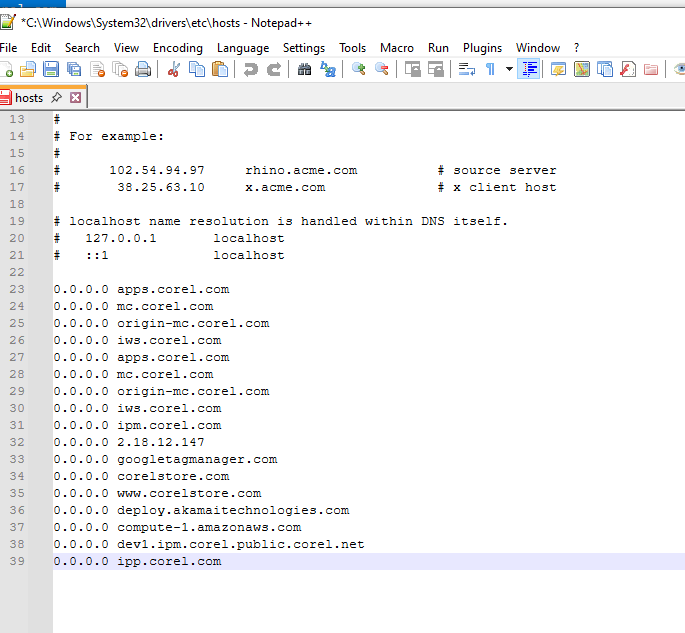685x633 pixels.
Task: Click the Paste clipboard icon
Action: tap(220, 69)
